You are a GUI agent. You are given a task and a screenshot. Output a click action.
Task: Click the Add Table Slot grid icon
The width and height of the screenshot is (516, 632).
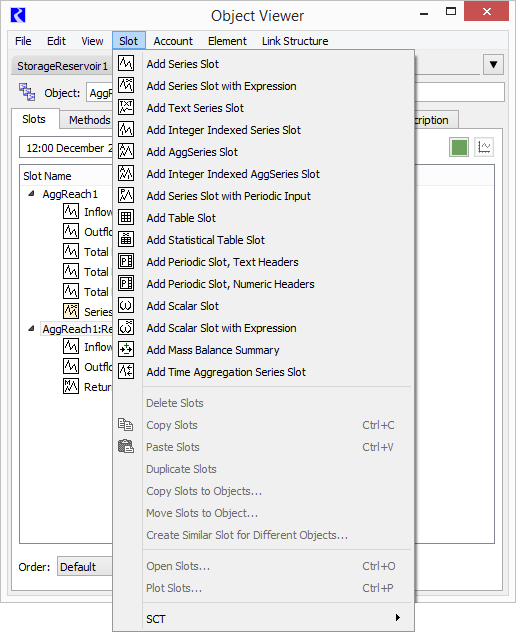pyautogui.click(x=126, y=217)
